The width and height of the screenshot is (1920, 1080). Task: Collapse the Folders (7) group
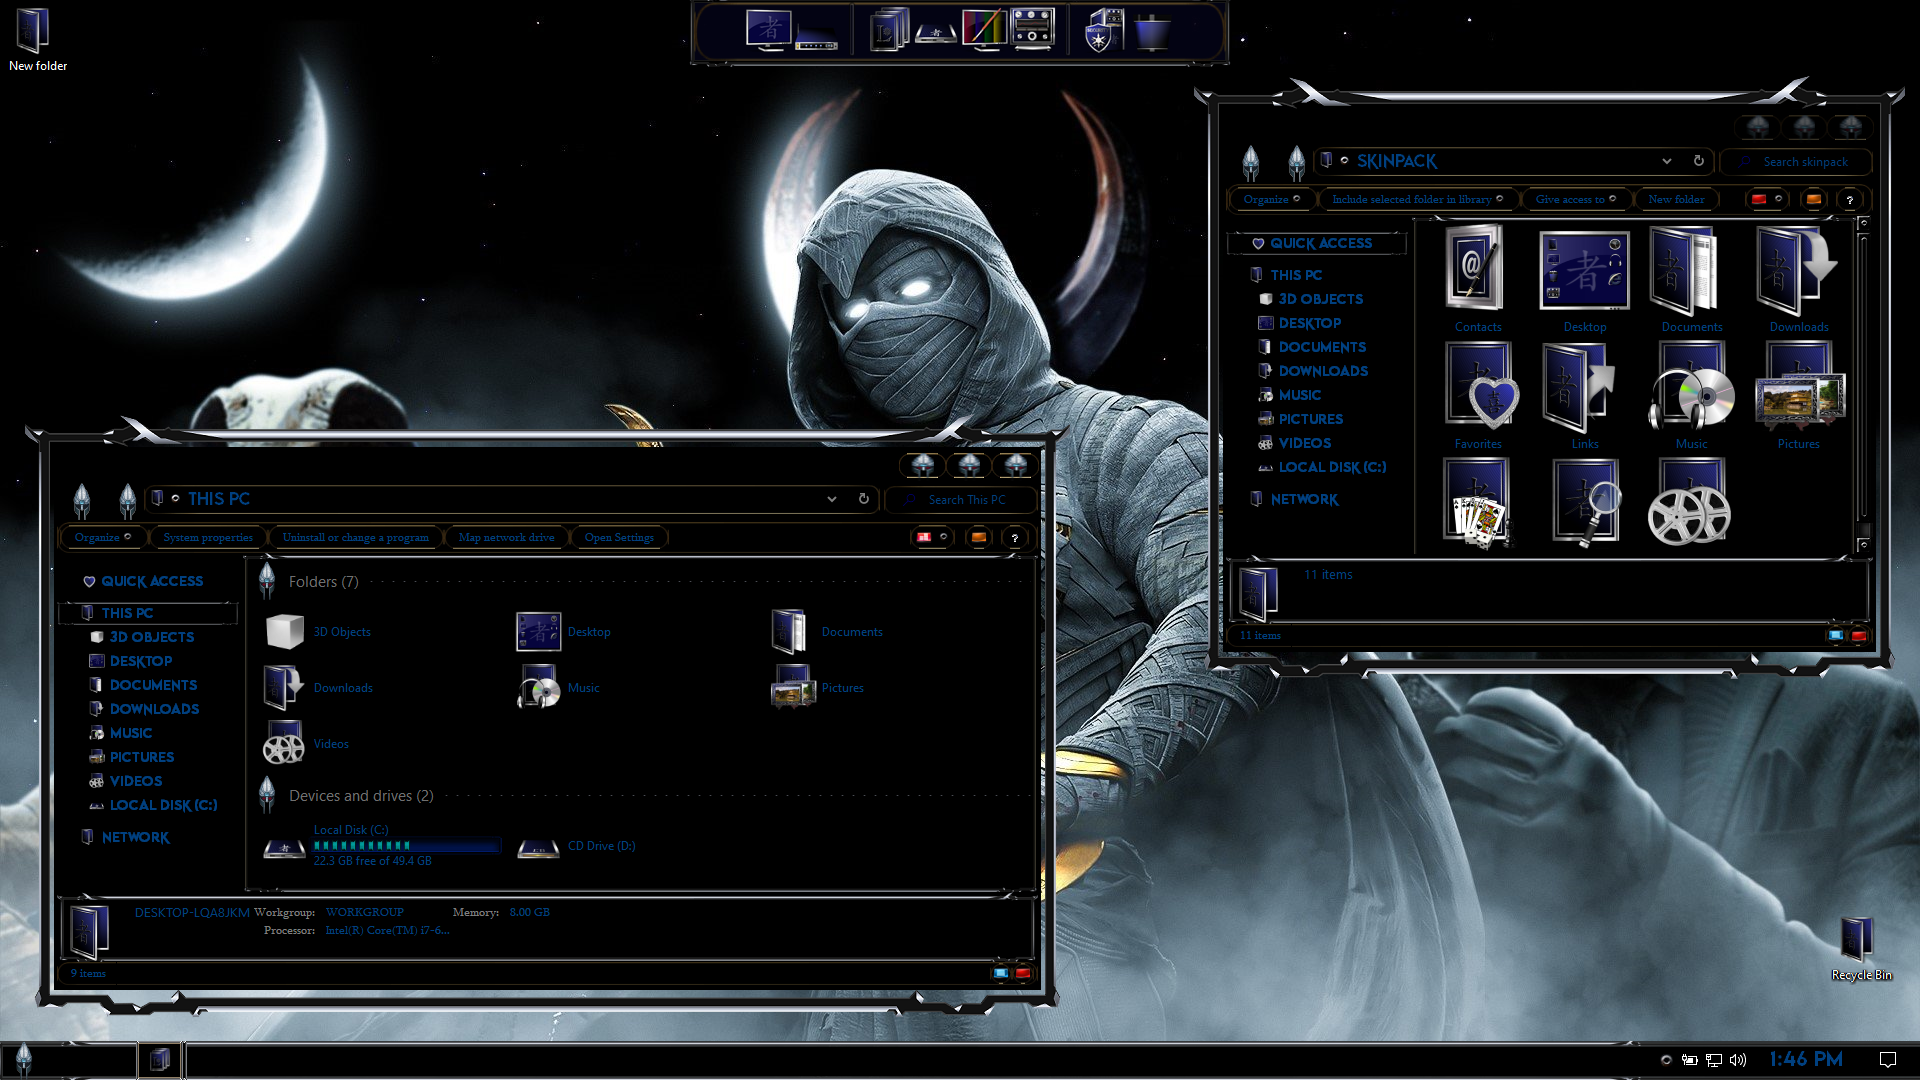click(267, 581)
